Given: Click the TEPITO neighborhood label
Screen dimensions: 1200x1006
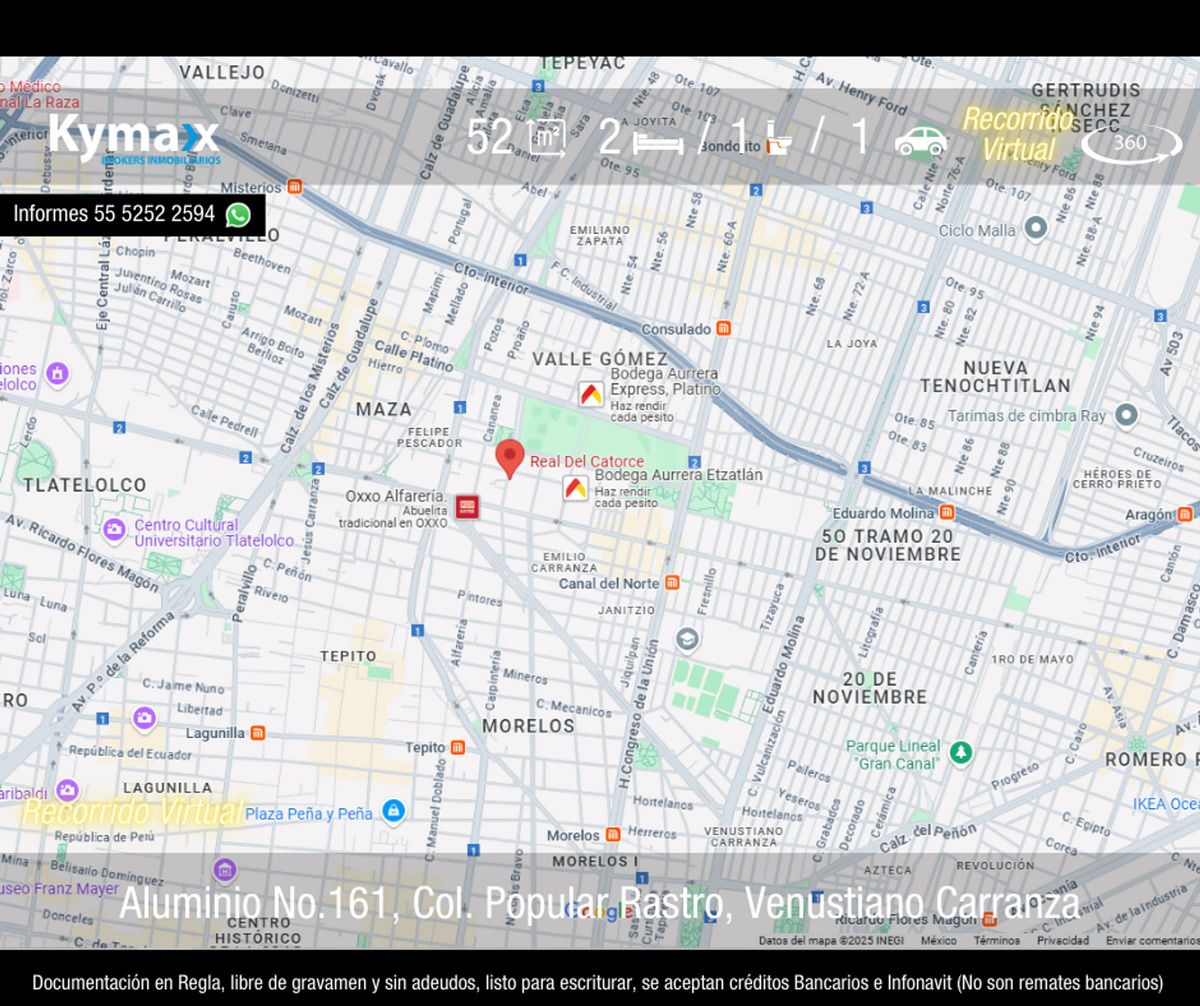Looking at the screenshot, I should (x=348, y=657).
